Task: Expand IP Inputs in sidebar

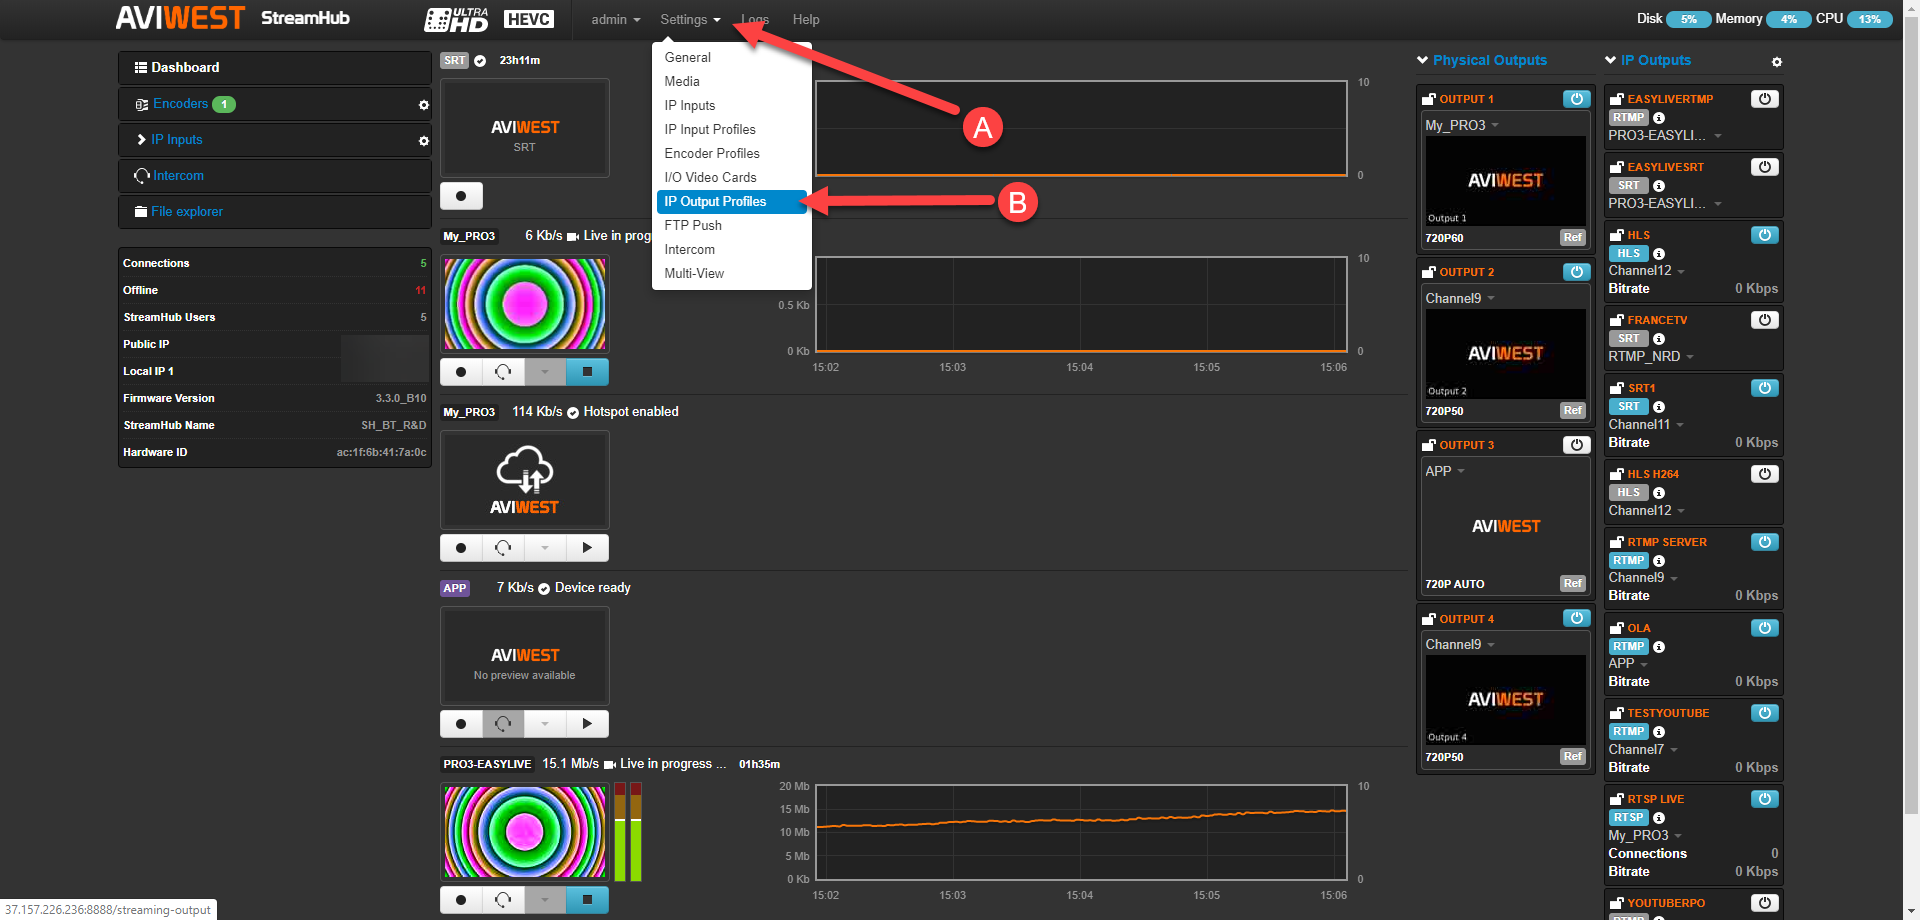Action: 141,140
